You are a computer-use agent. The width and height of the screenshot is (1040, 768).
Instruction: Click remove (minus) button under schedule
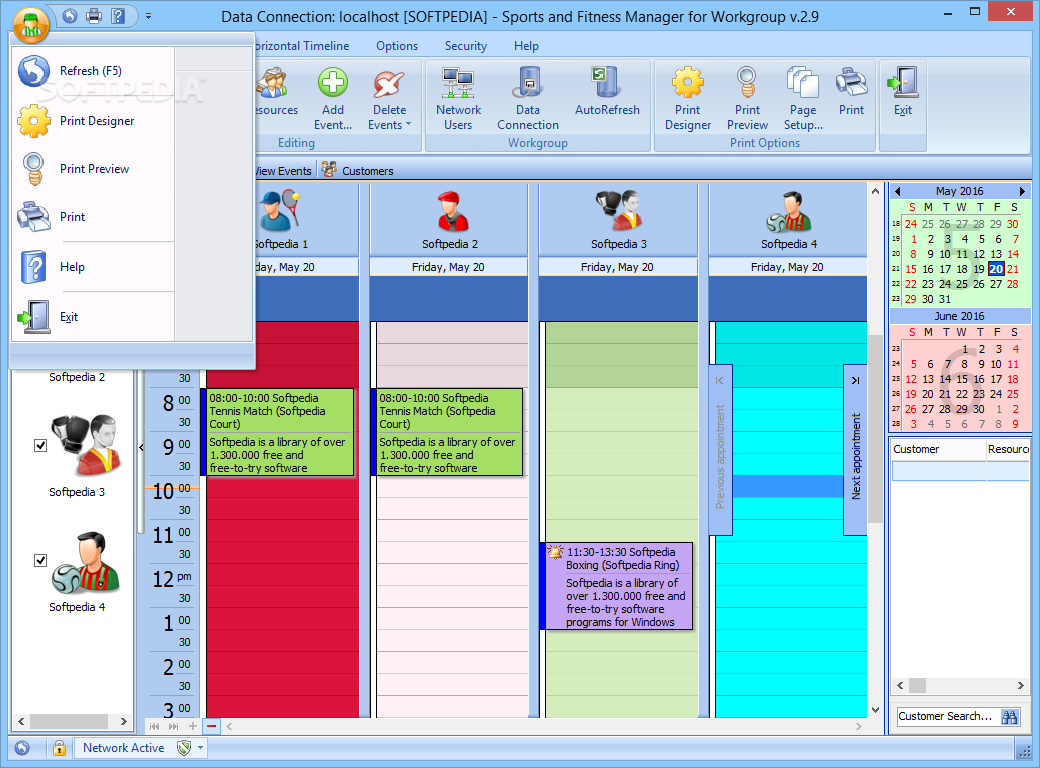click(212, 726)
